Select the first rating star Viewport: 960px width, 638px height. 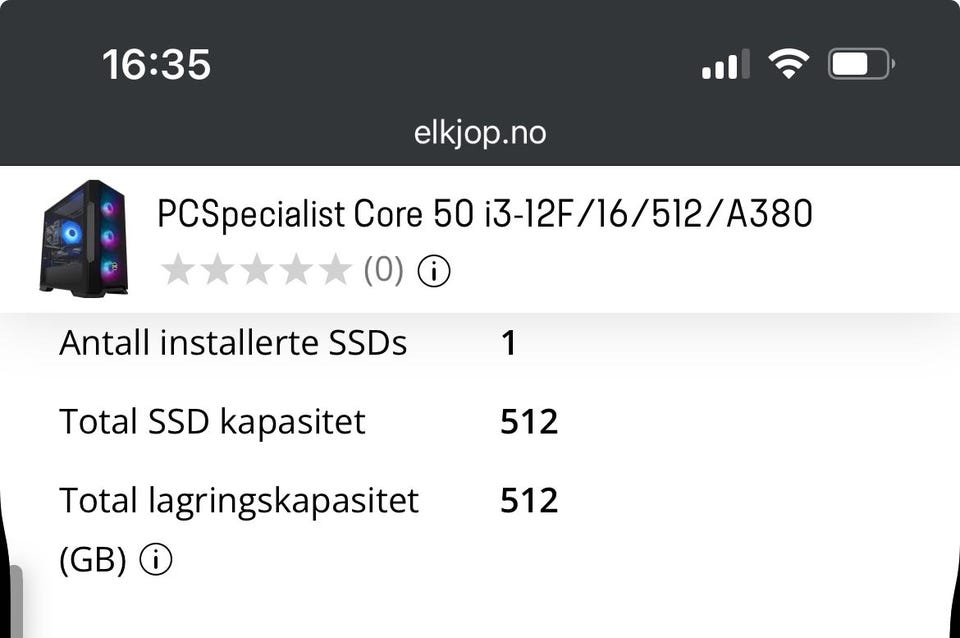(x=178, y=270)
